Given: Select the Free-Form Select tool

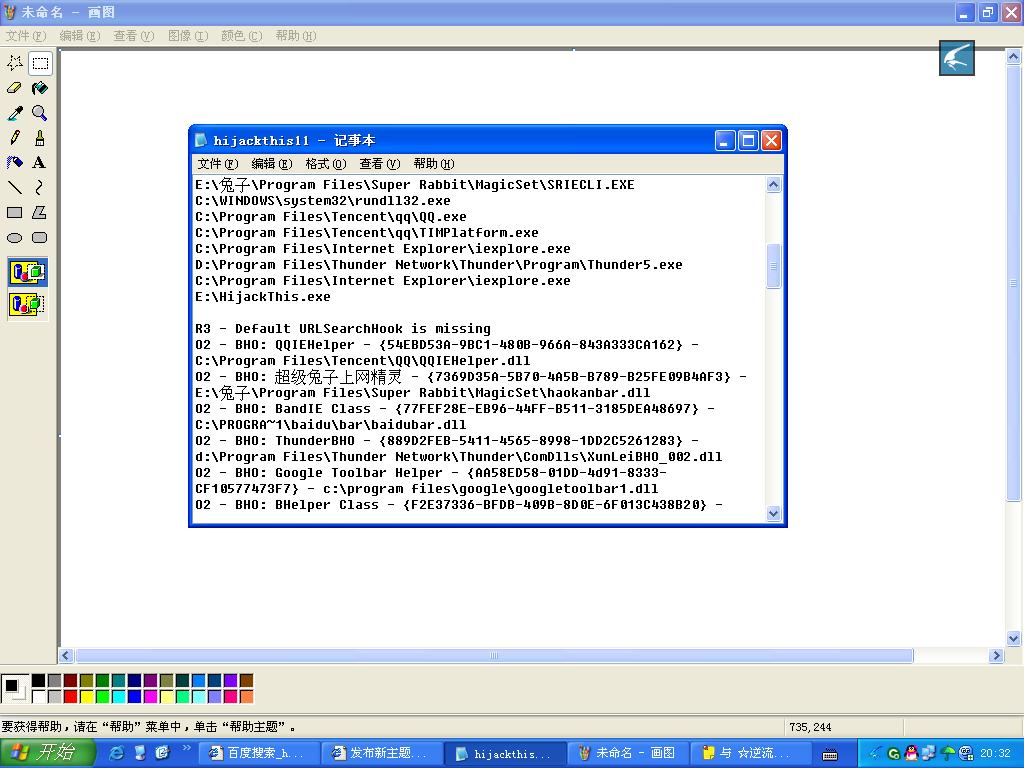Looking at the screenshot, I should click(x=15, y=63).
